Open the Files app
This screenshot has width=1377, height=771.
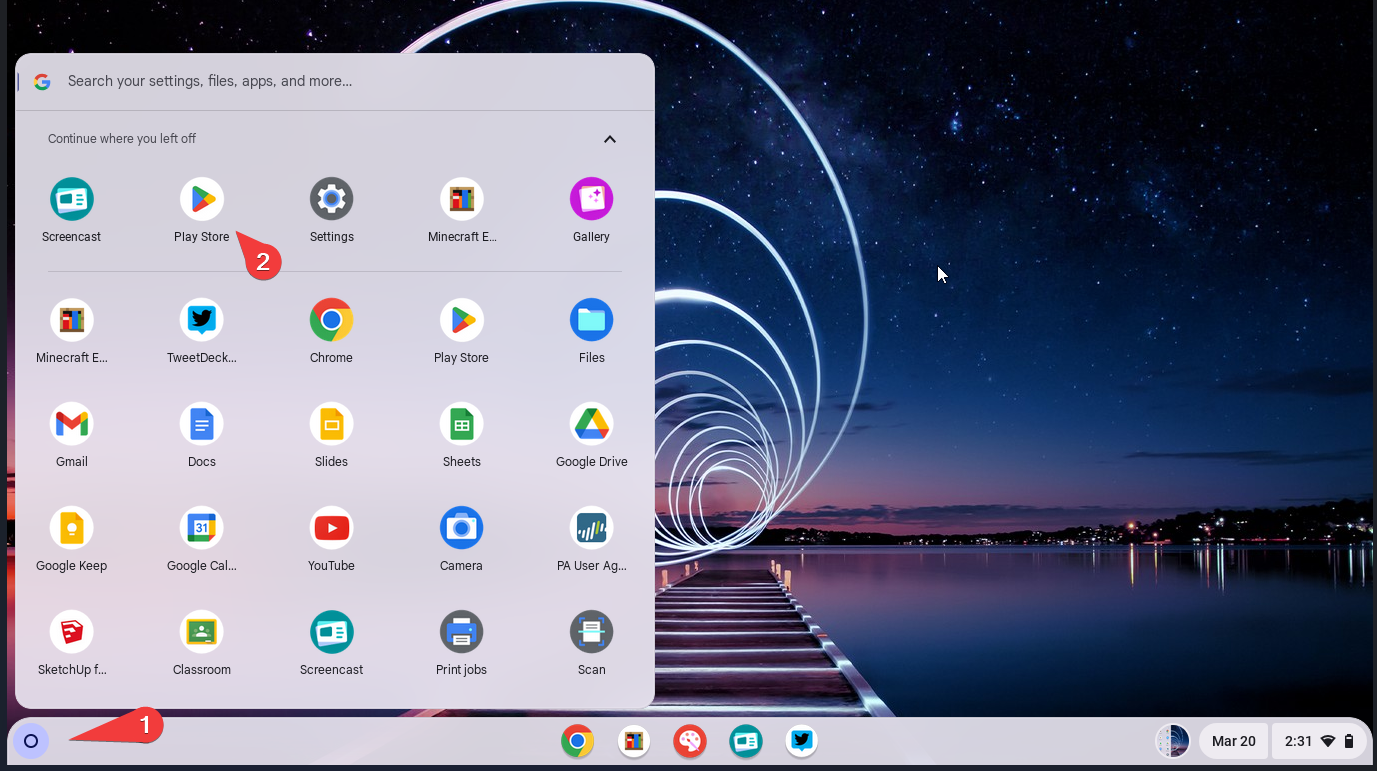[591, 318]
